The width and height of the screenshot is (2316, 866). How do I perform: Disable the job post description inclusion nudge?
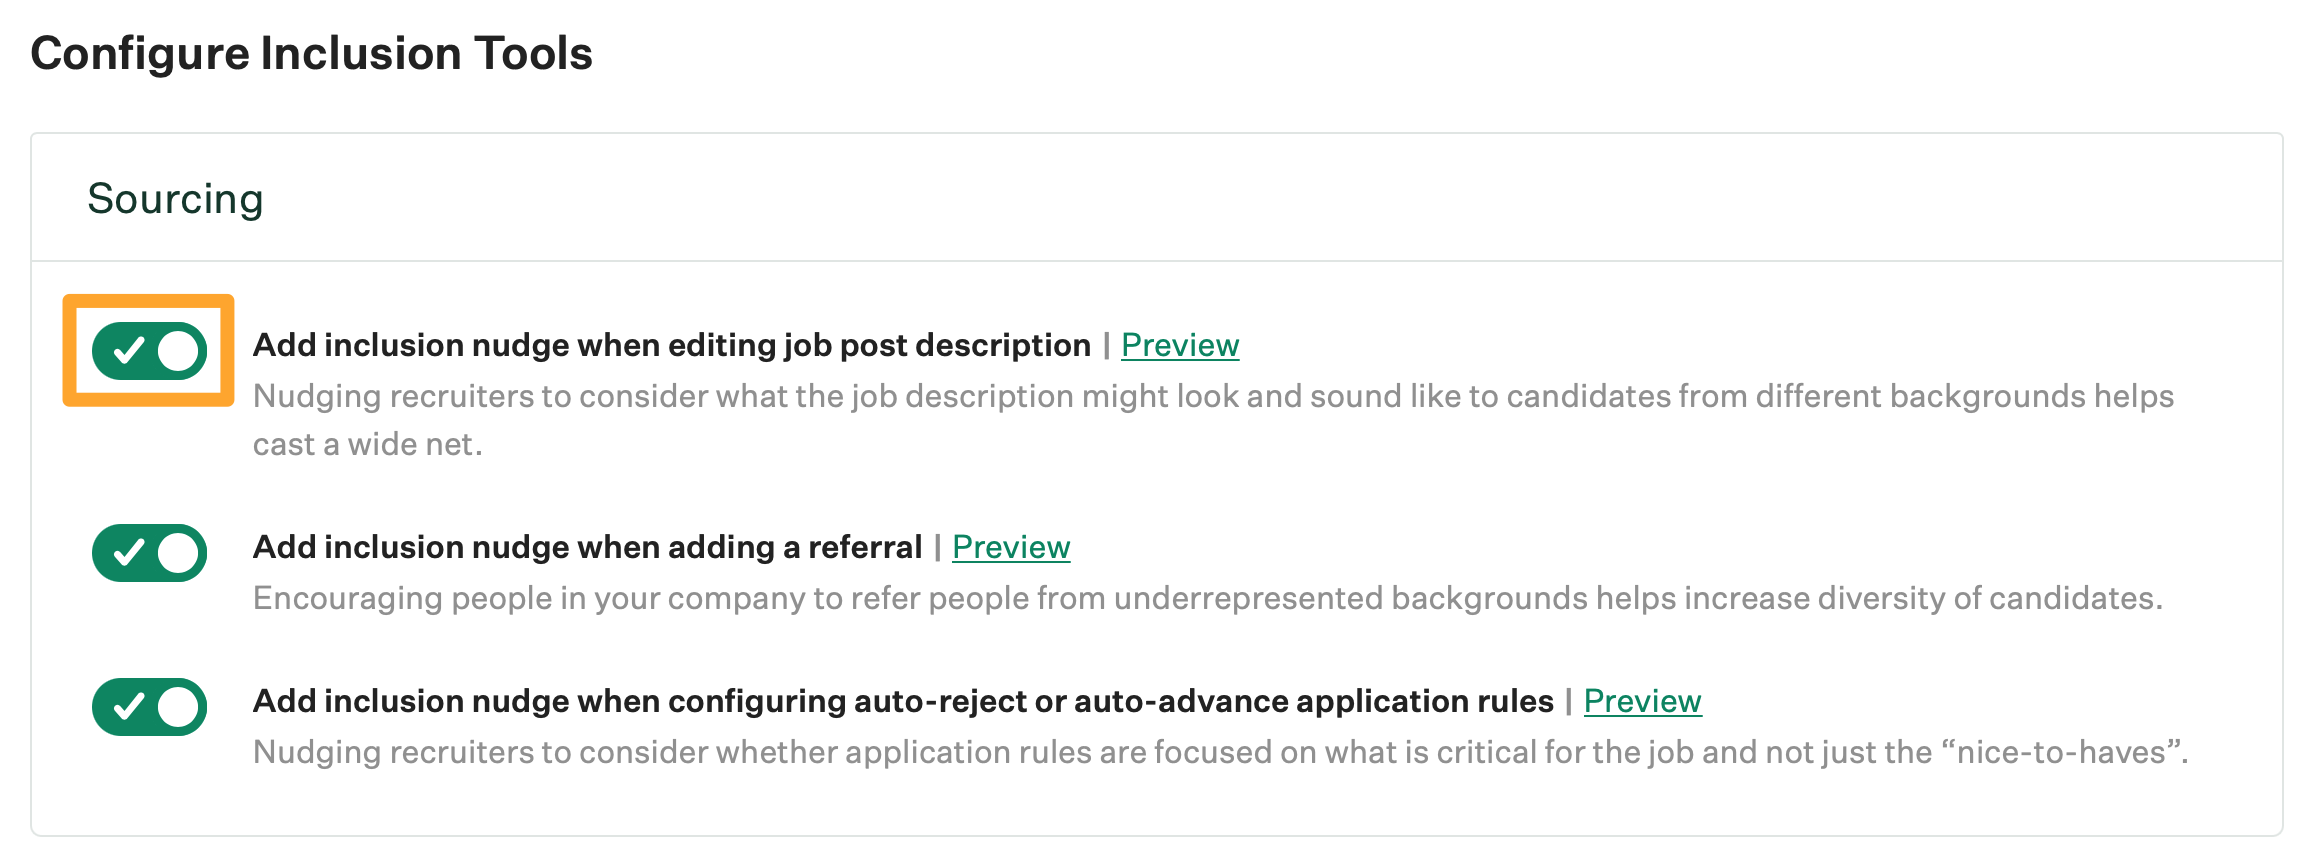coord(149,351)
